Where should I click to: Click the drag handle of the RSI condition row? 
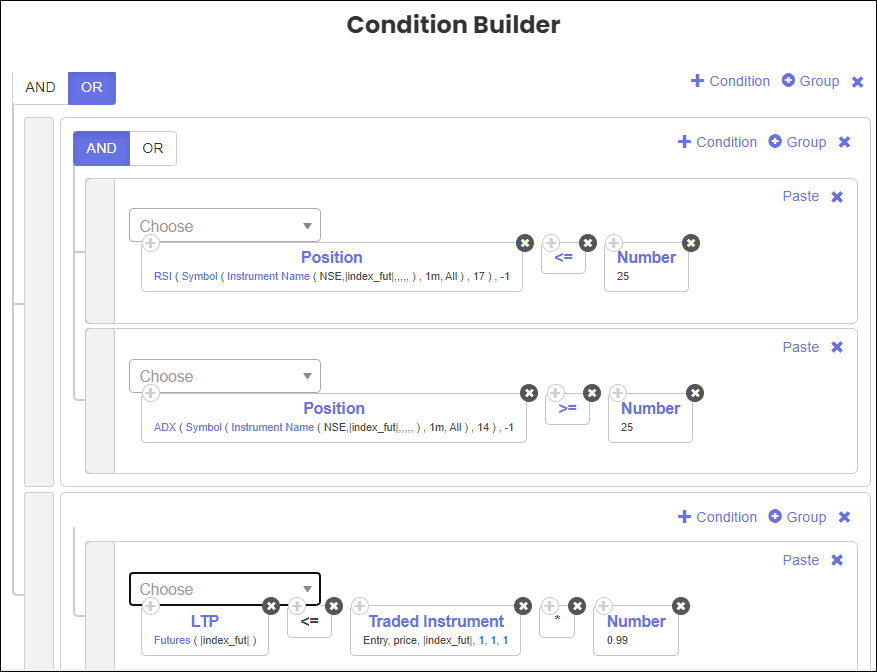(100, 250)
